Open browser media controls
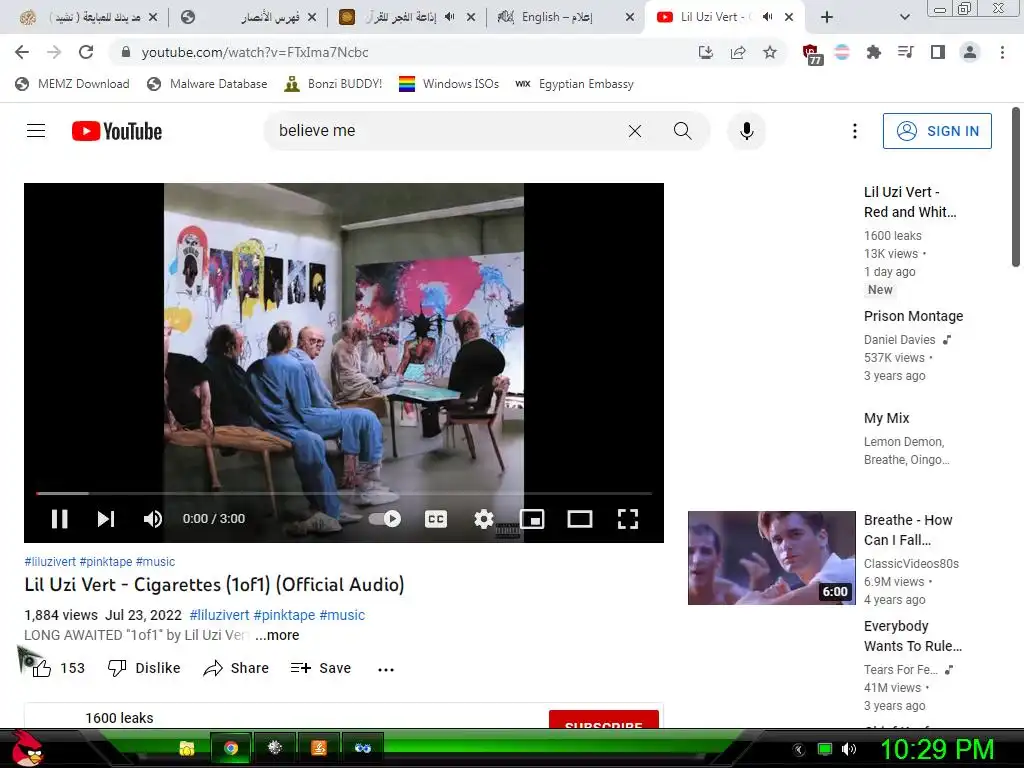Viewport: 1024px width, 768px height. point(905,52)
